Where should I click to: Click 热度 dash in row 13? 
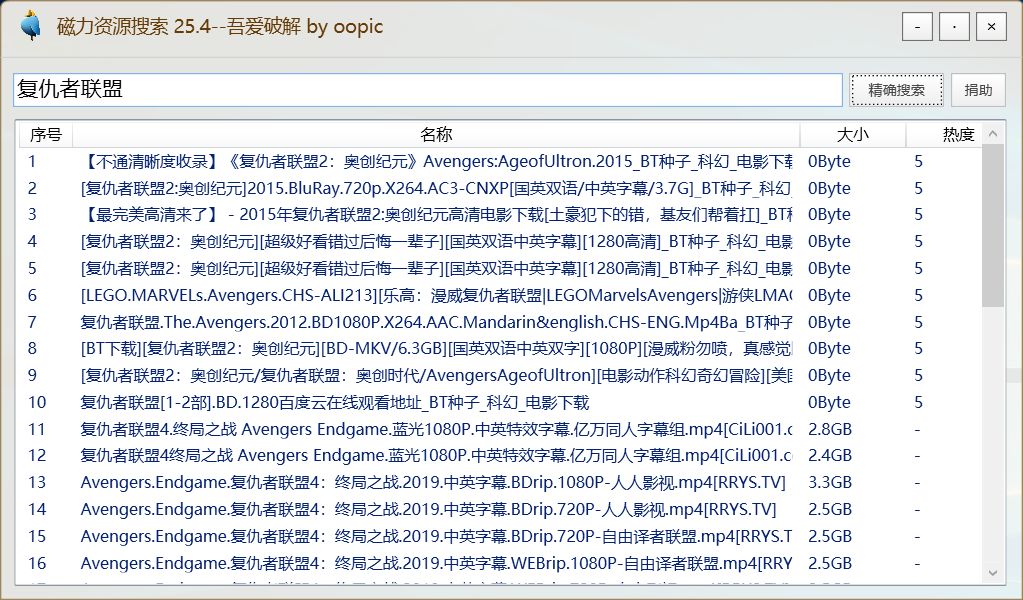point(917,483)
